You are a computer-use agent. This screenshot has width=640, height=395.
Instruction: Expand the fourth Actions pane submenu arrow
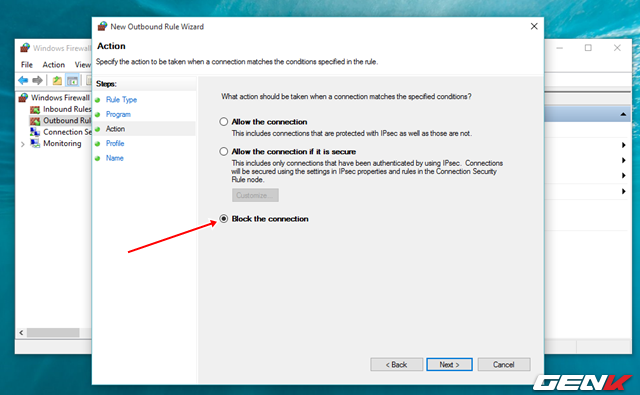point(623,191)
